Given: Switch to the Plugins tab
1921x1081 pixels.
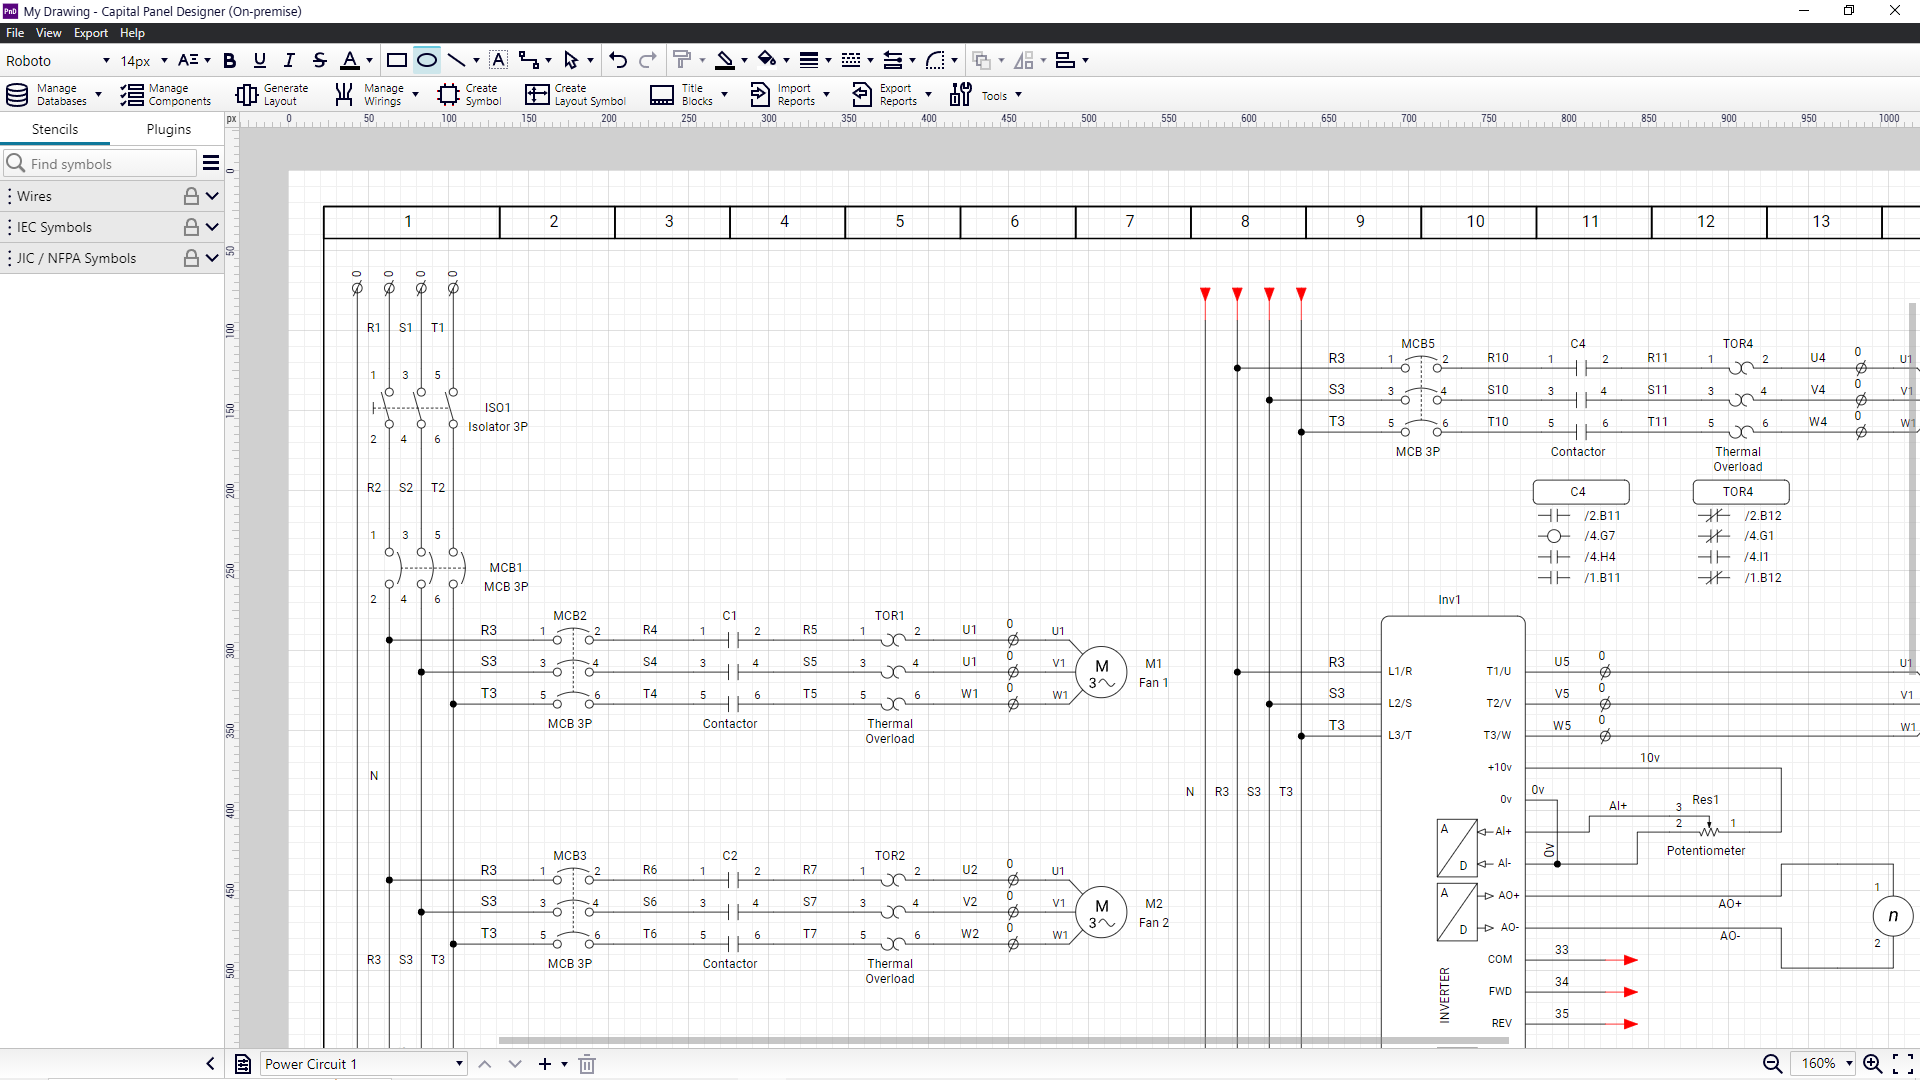Looking at the screenshot, I should tap(168, 129).
